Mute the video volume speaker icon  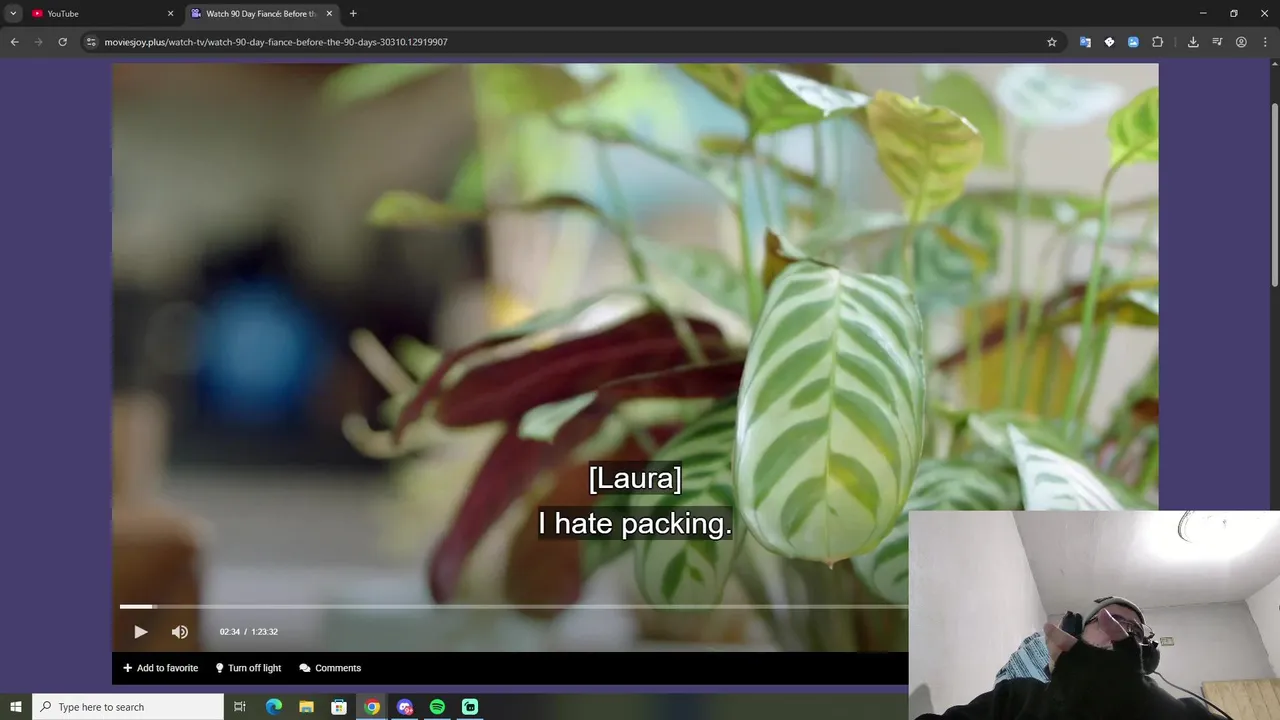(x=180, y=632)
